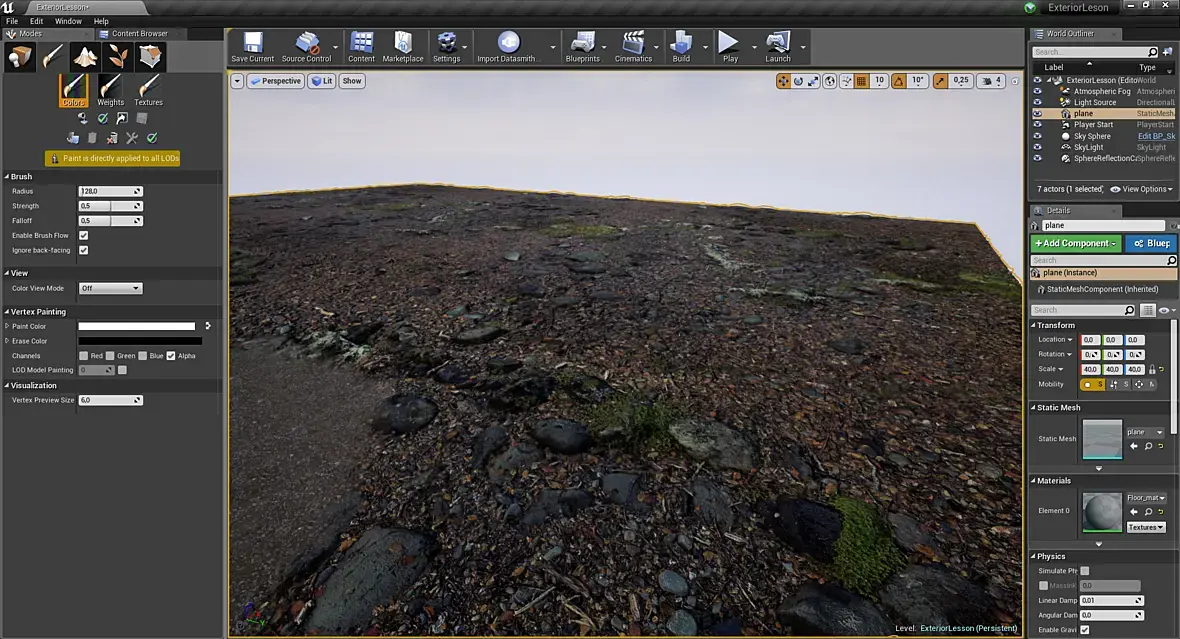Select the Foliage mode icon

point(117,57)
